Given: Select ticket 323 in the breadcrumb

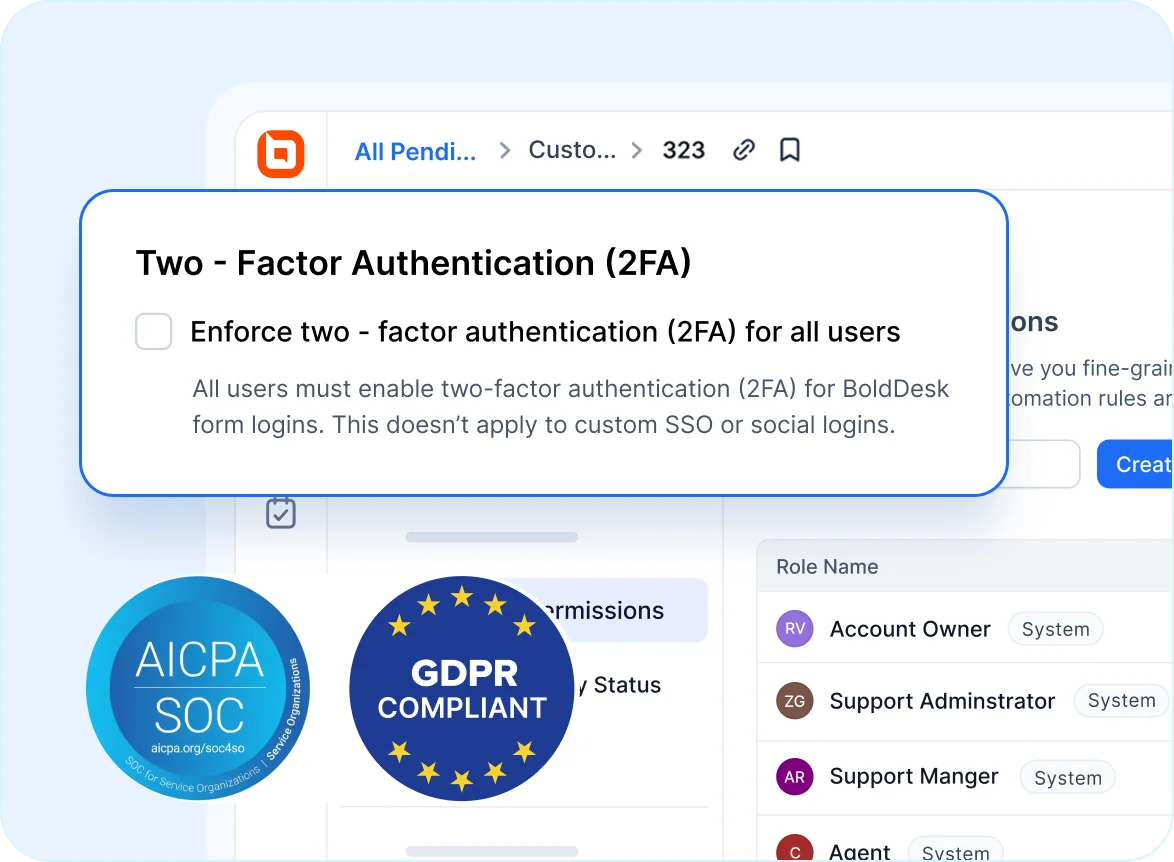Looking at the screenshot, I should coord(684,150).
